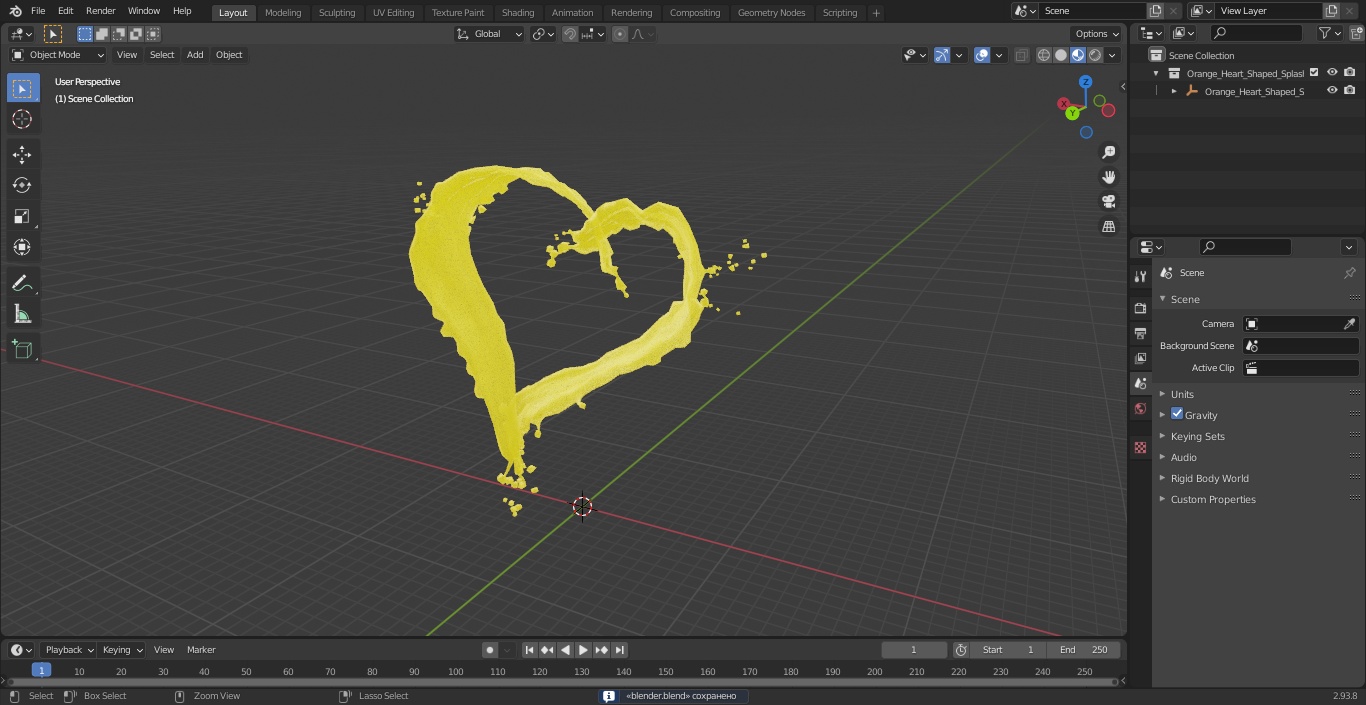Open Object Mode dropdown
Viewport: 1366px width, 705px height.
[58, 55]
